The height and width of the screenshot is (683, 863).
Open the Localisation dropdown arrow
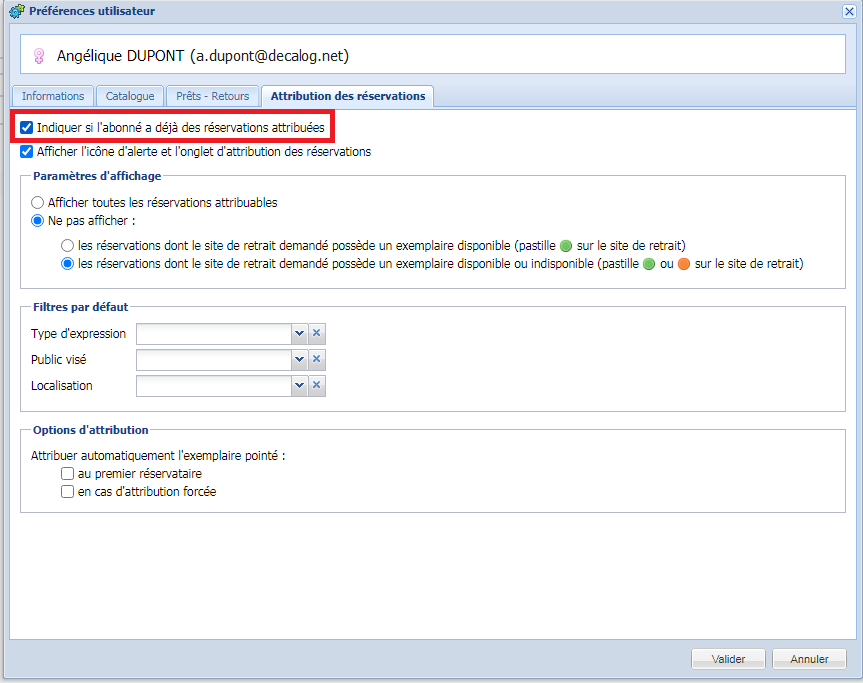(299, 385)
